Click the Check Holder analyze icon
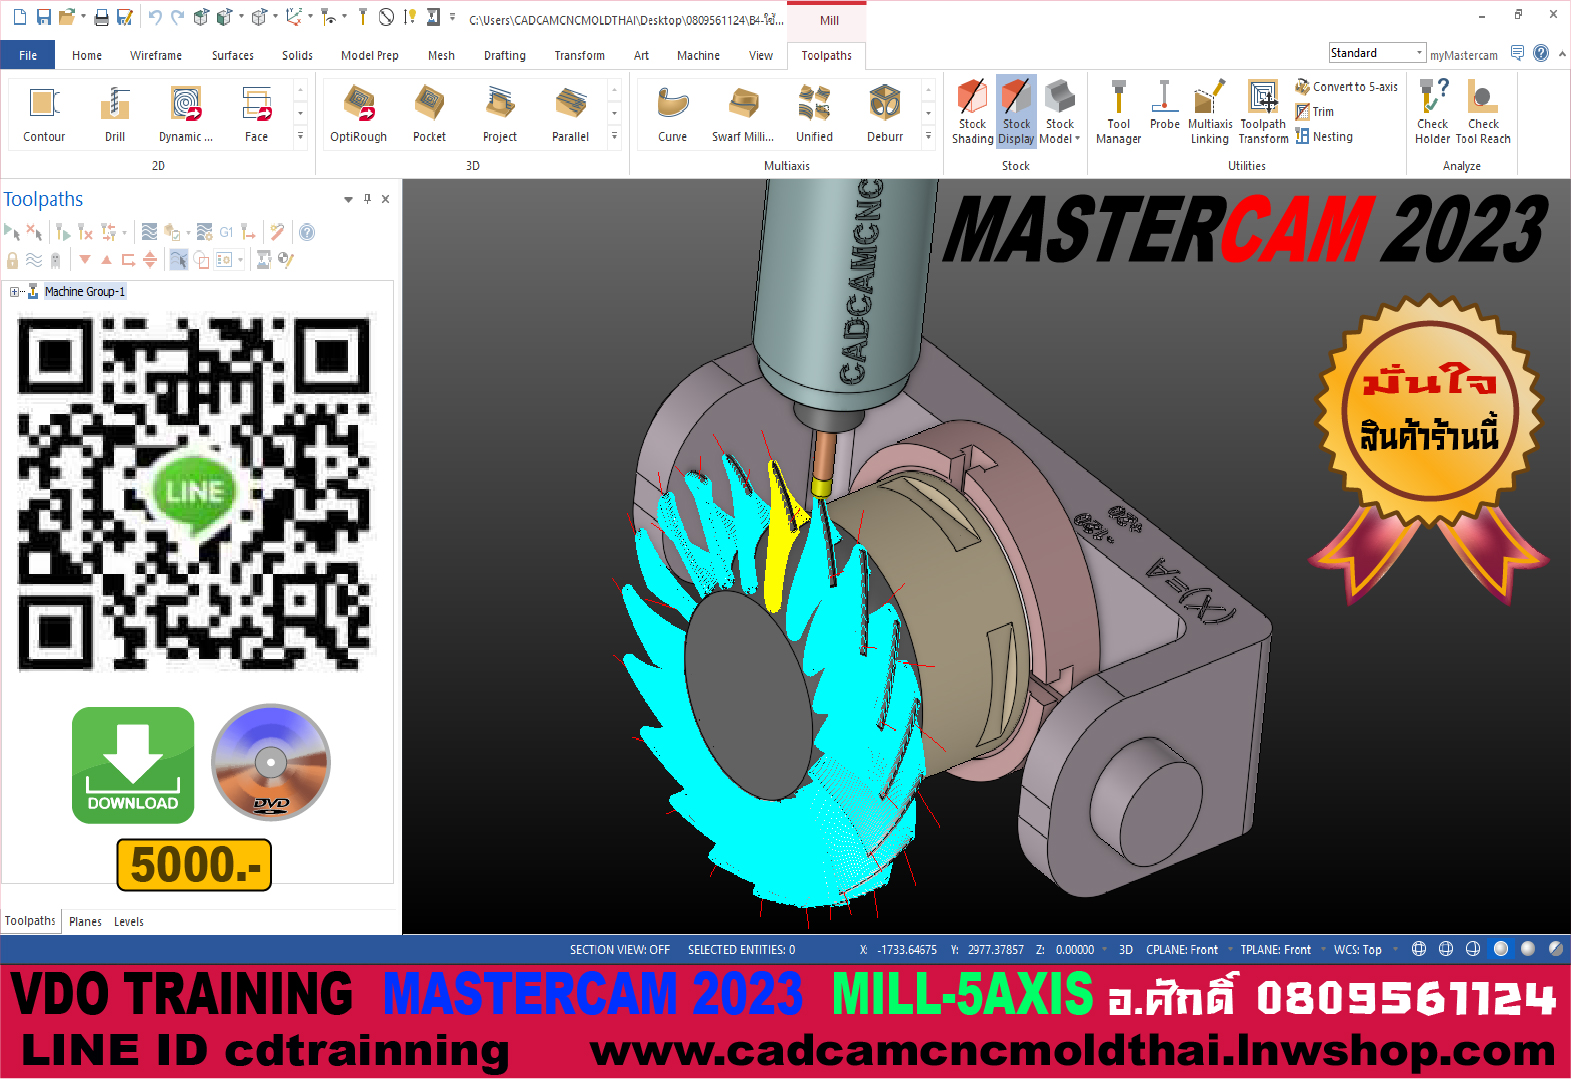Viewport: 1571px width, 1079px height. [1432, 112]
